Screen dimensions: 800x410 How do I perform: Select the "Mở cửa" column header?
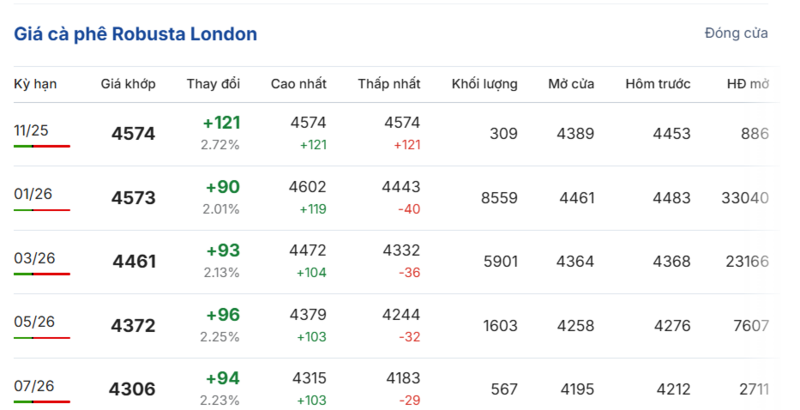click(571, 84)
